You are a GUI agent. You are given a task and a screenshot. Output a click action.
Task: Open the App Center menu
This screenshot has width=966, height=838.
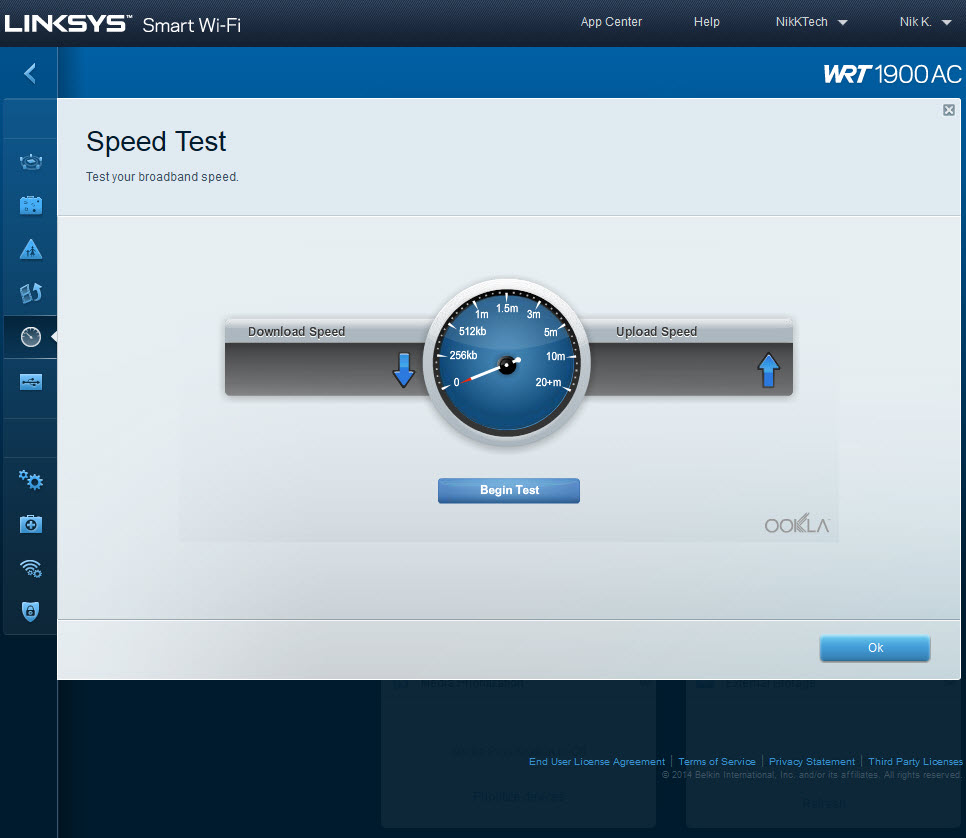click(611, 22)
